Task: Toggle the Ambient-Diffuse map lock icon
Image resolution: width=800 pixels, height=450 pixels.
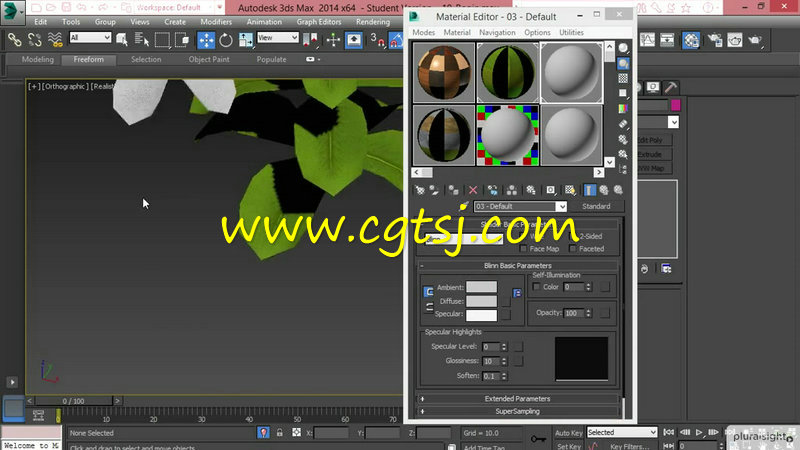Action: pyautogui.click(x=517, y=293)
